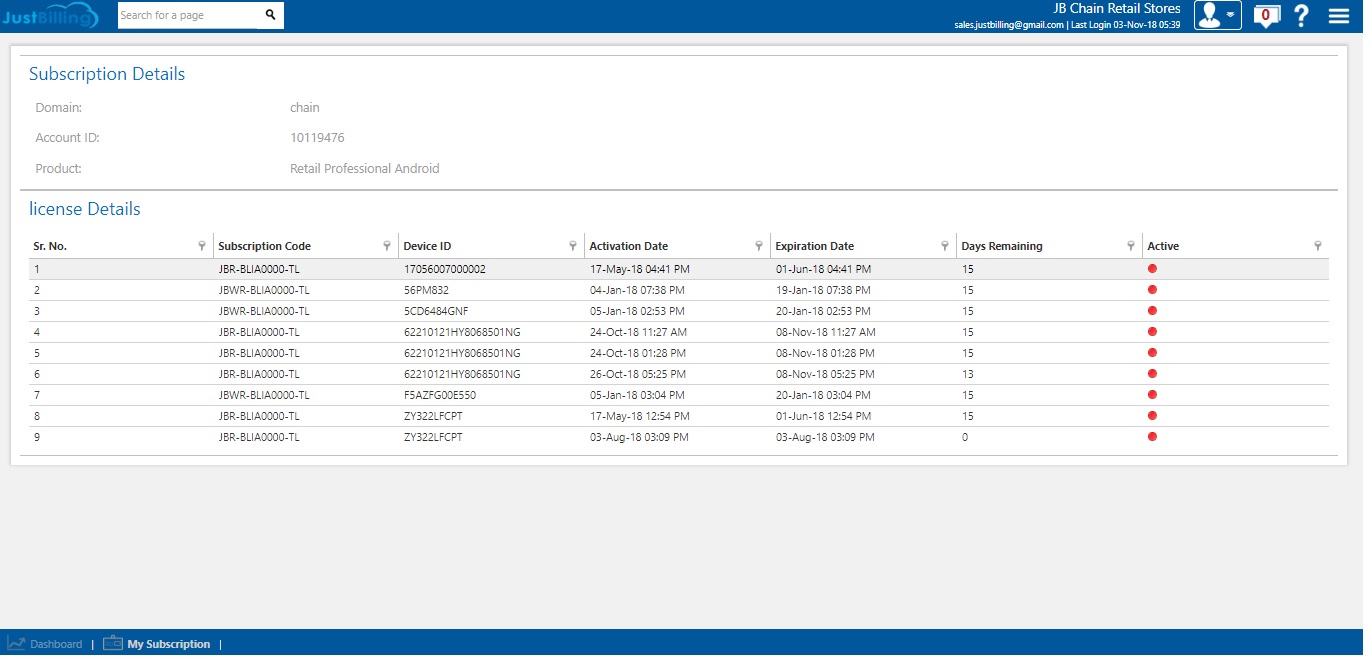
Task: Open the help question mark
Action: pos(1301,16)
